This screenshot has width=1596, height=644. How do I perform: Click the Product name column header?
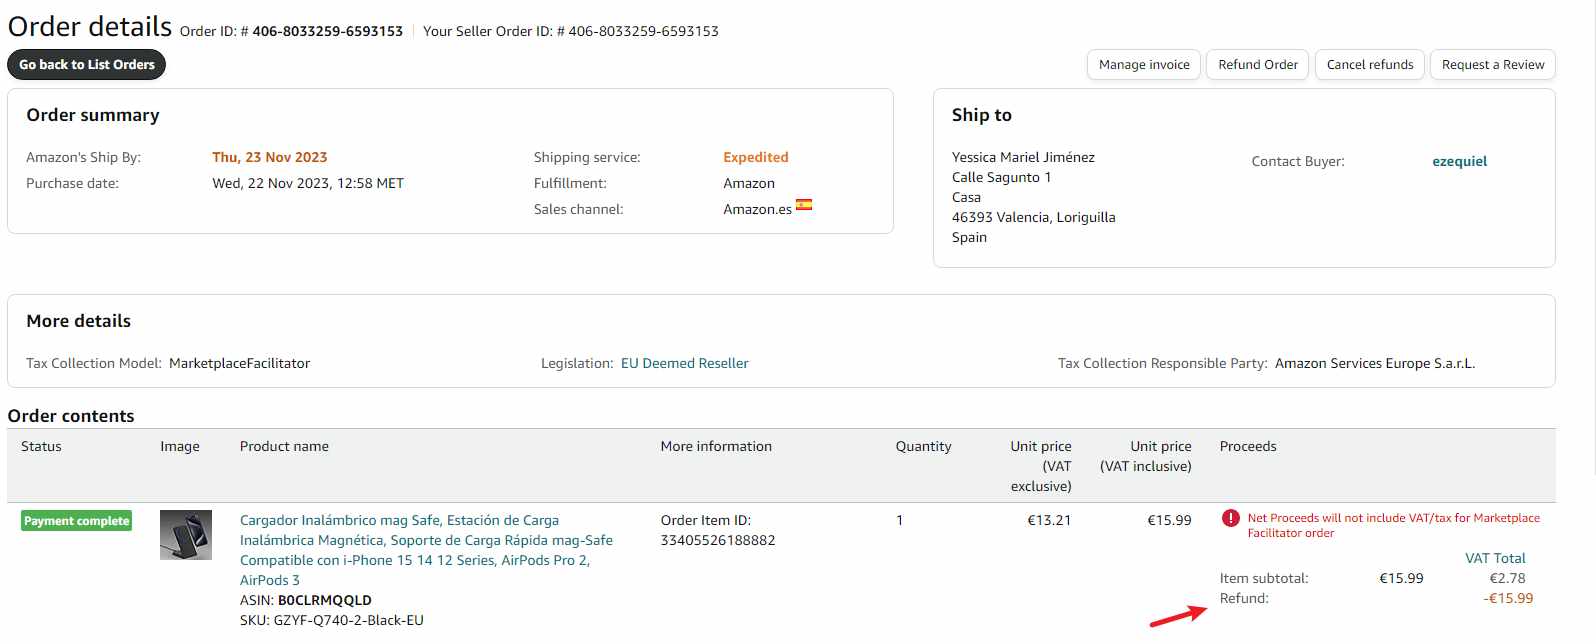tap(284, 447)
